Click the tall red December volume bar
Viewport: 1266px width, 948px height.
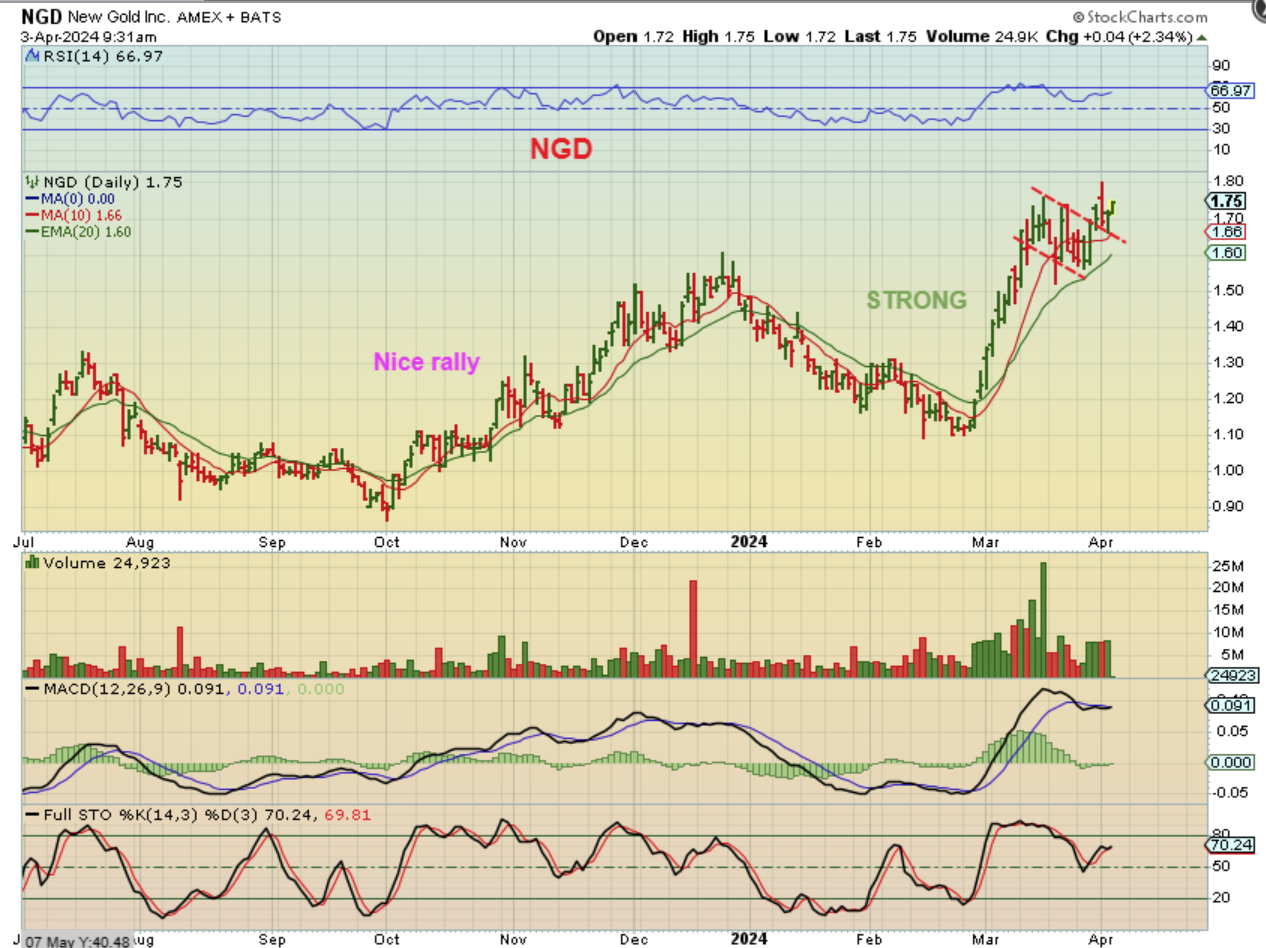tap(692, 629)
